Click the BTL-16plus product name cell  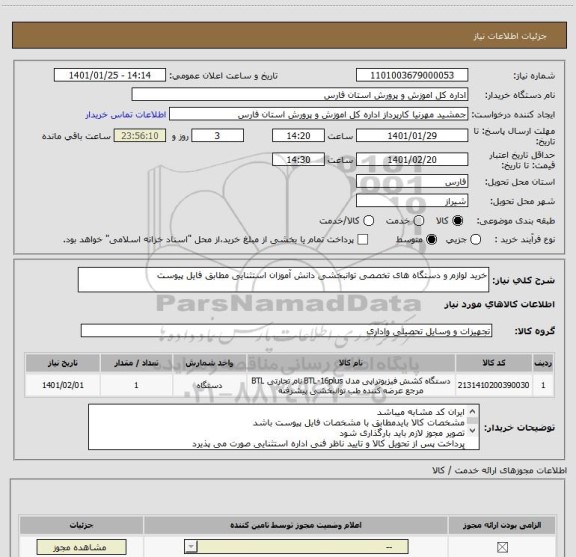[x=350, y=385]
